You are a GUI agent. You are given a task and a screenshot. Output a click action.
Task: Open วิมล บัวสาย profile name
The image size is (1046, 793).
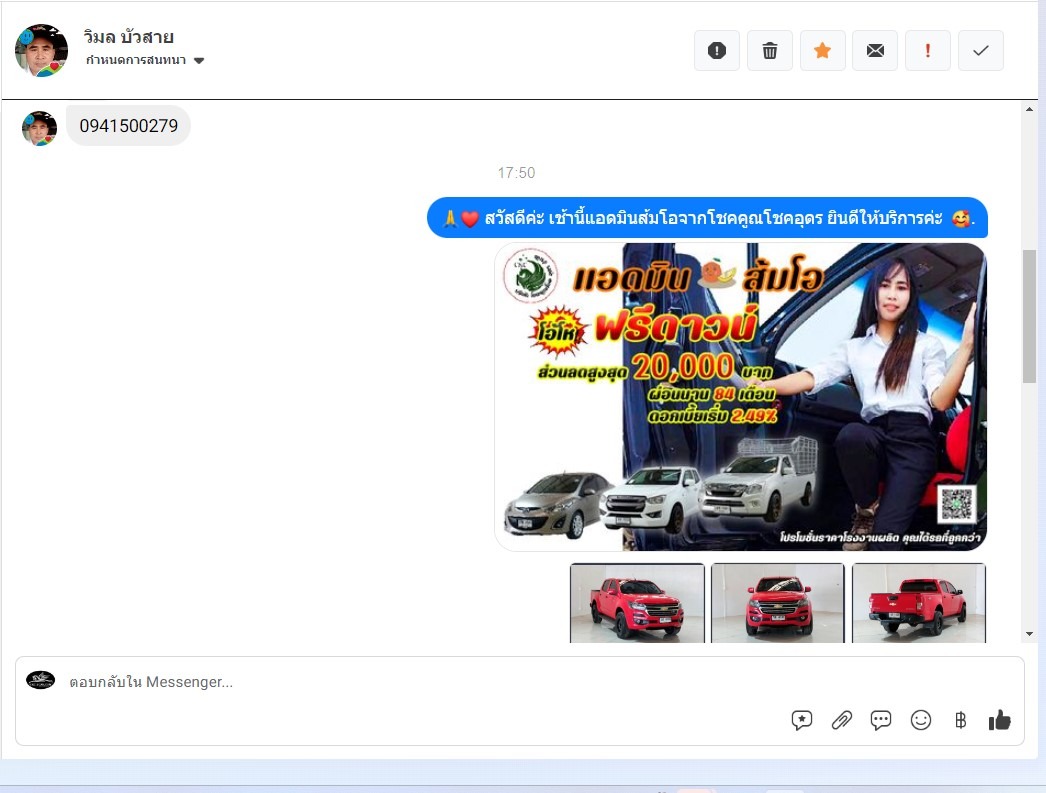point(129,38)
